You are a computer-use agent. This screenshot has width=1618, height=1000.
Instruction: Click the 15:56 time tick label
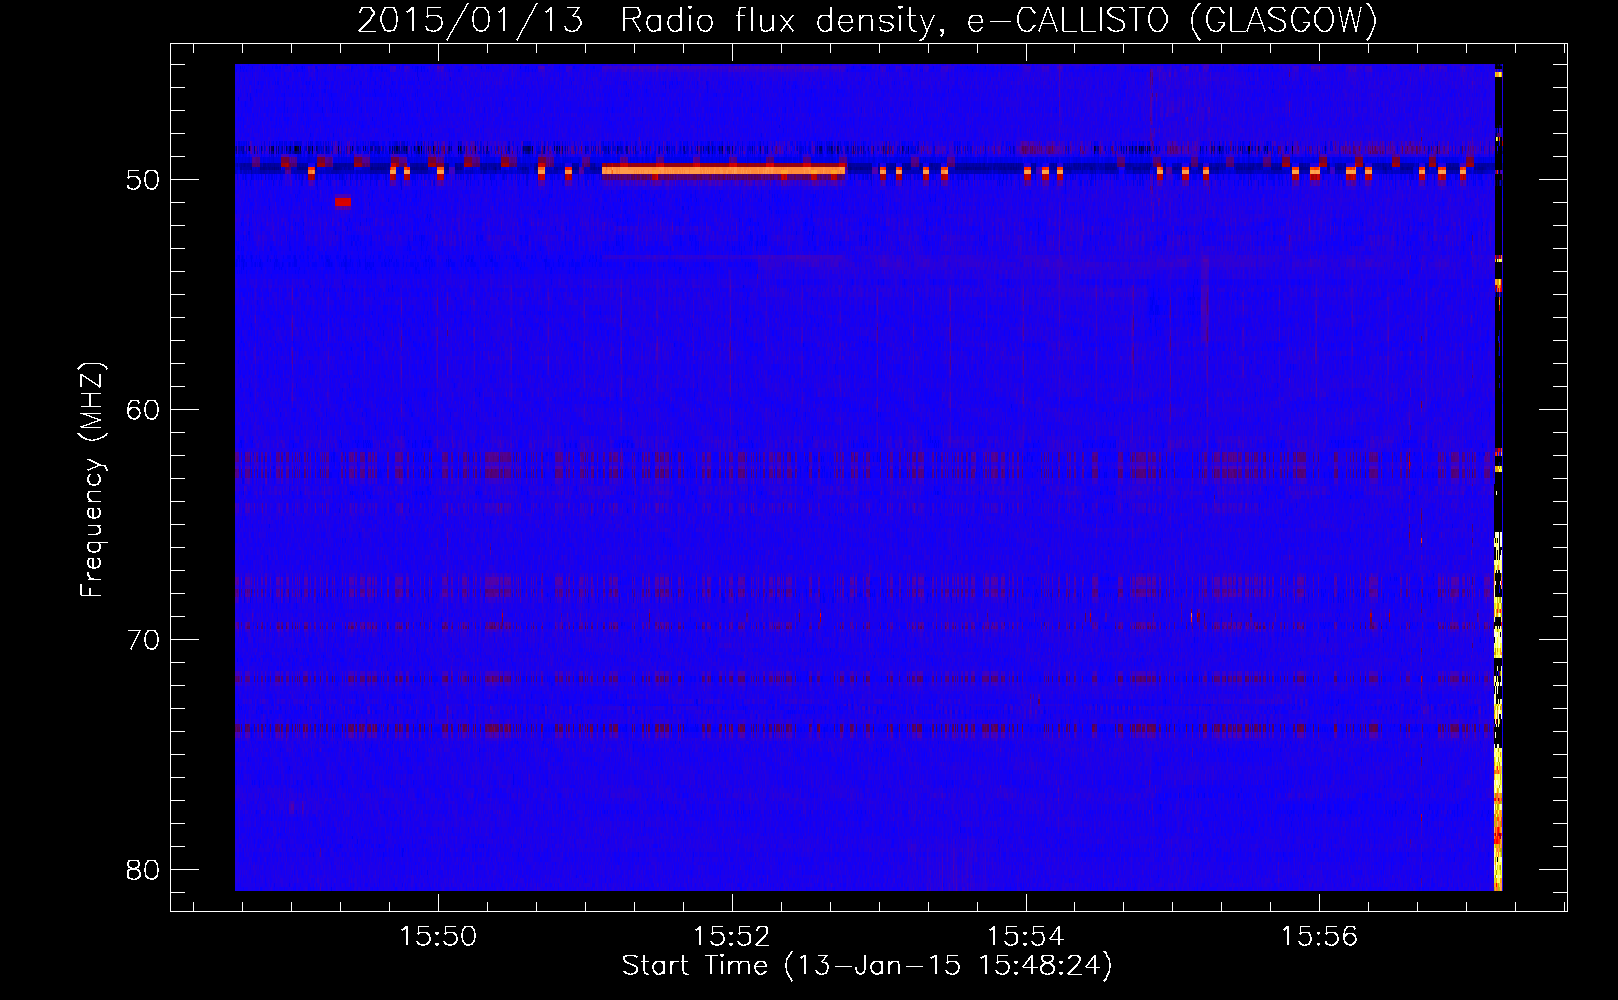tap(1320, 936)
